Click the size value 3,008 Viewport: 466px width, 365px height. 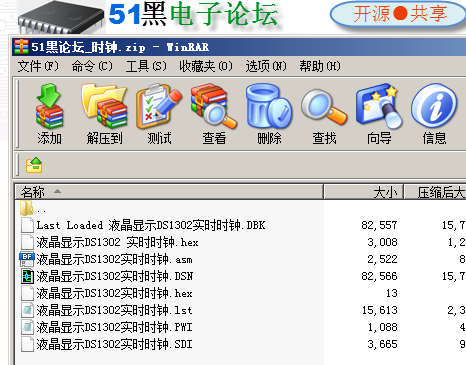382,242
